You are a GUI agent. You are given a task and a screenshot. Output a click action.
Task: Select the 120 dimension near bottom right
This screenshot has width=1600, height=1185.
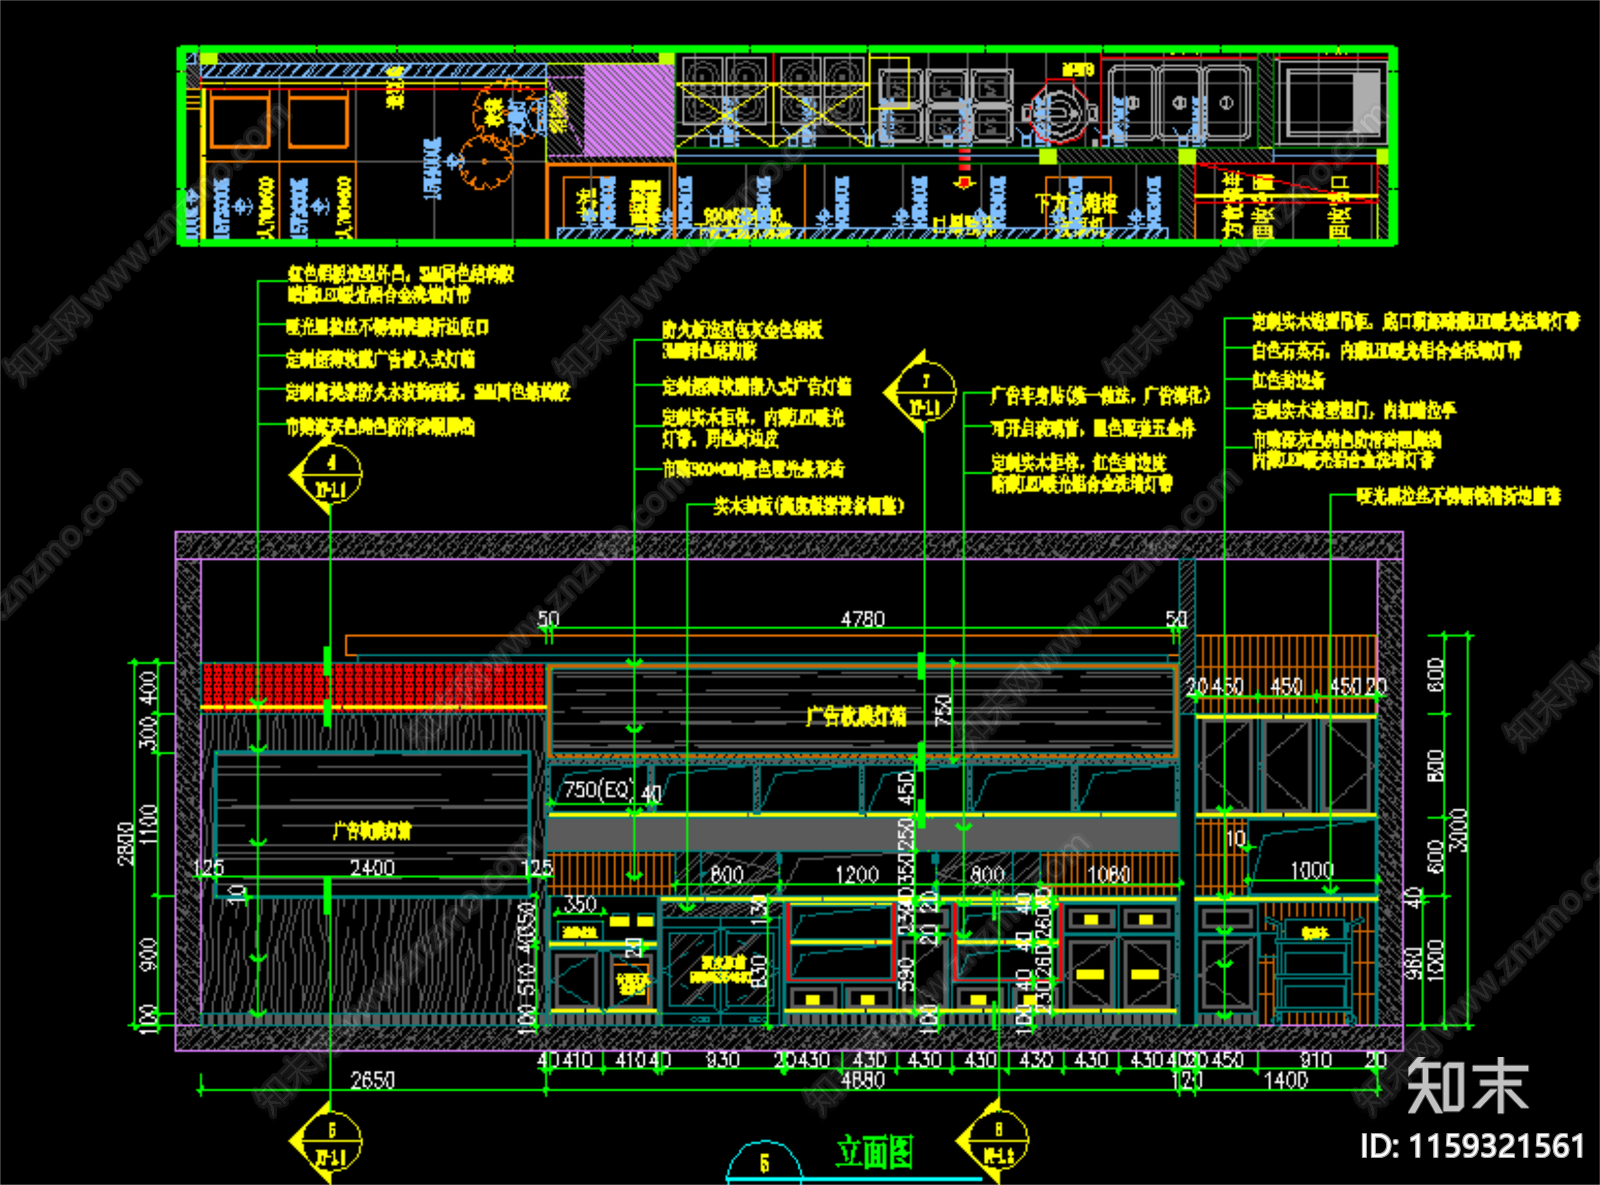point(1186,1080)
